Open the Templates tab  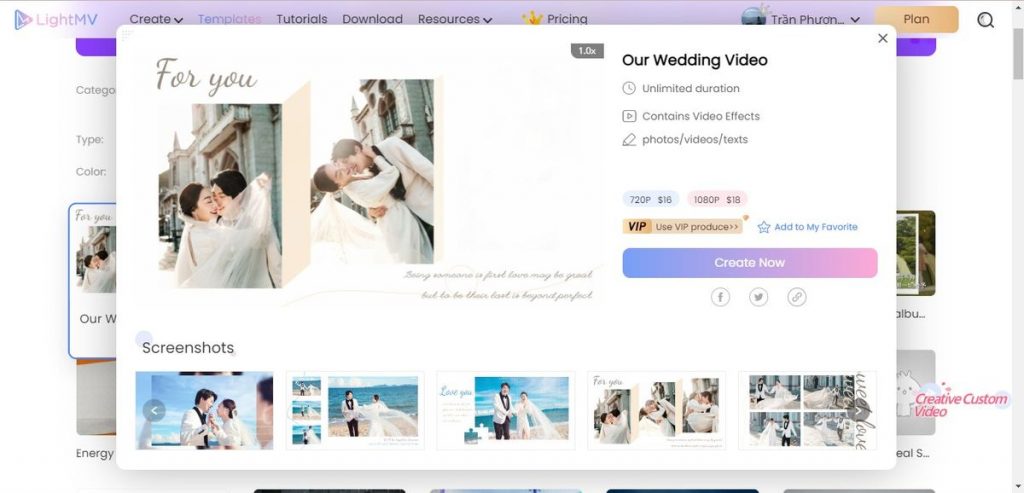click(229, 20)
